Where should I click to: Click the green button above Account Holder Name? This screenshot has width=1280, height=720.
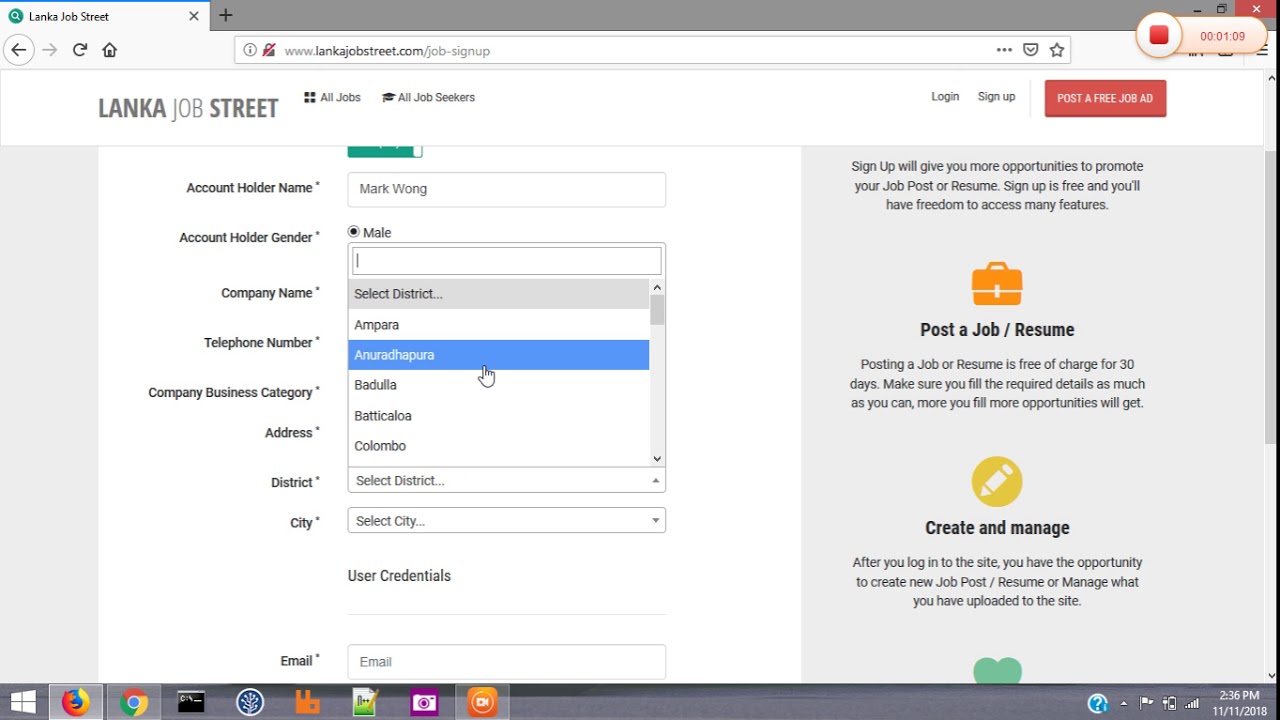coord(385,150)
